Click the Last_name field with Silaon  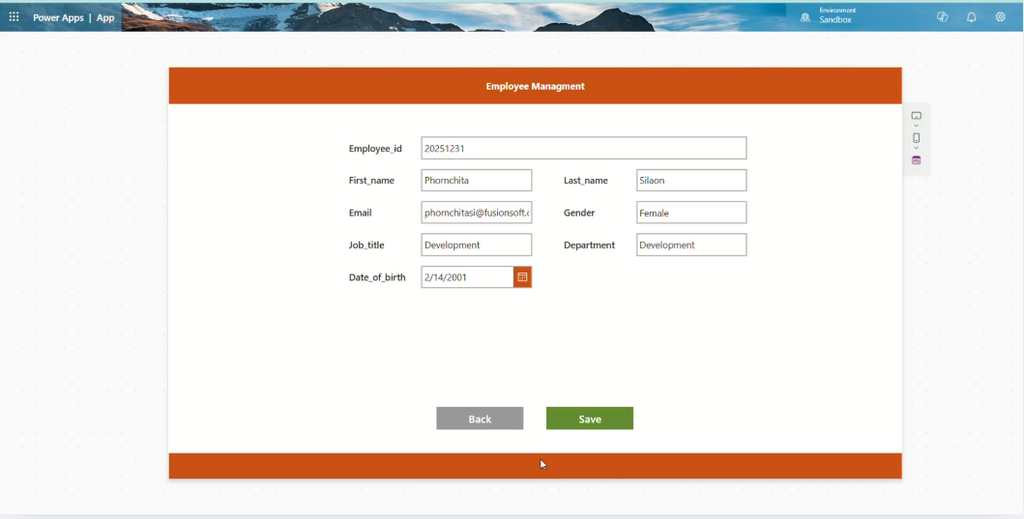(x=692, y=180)
